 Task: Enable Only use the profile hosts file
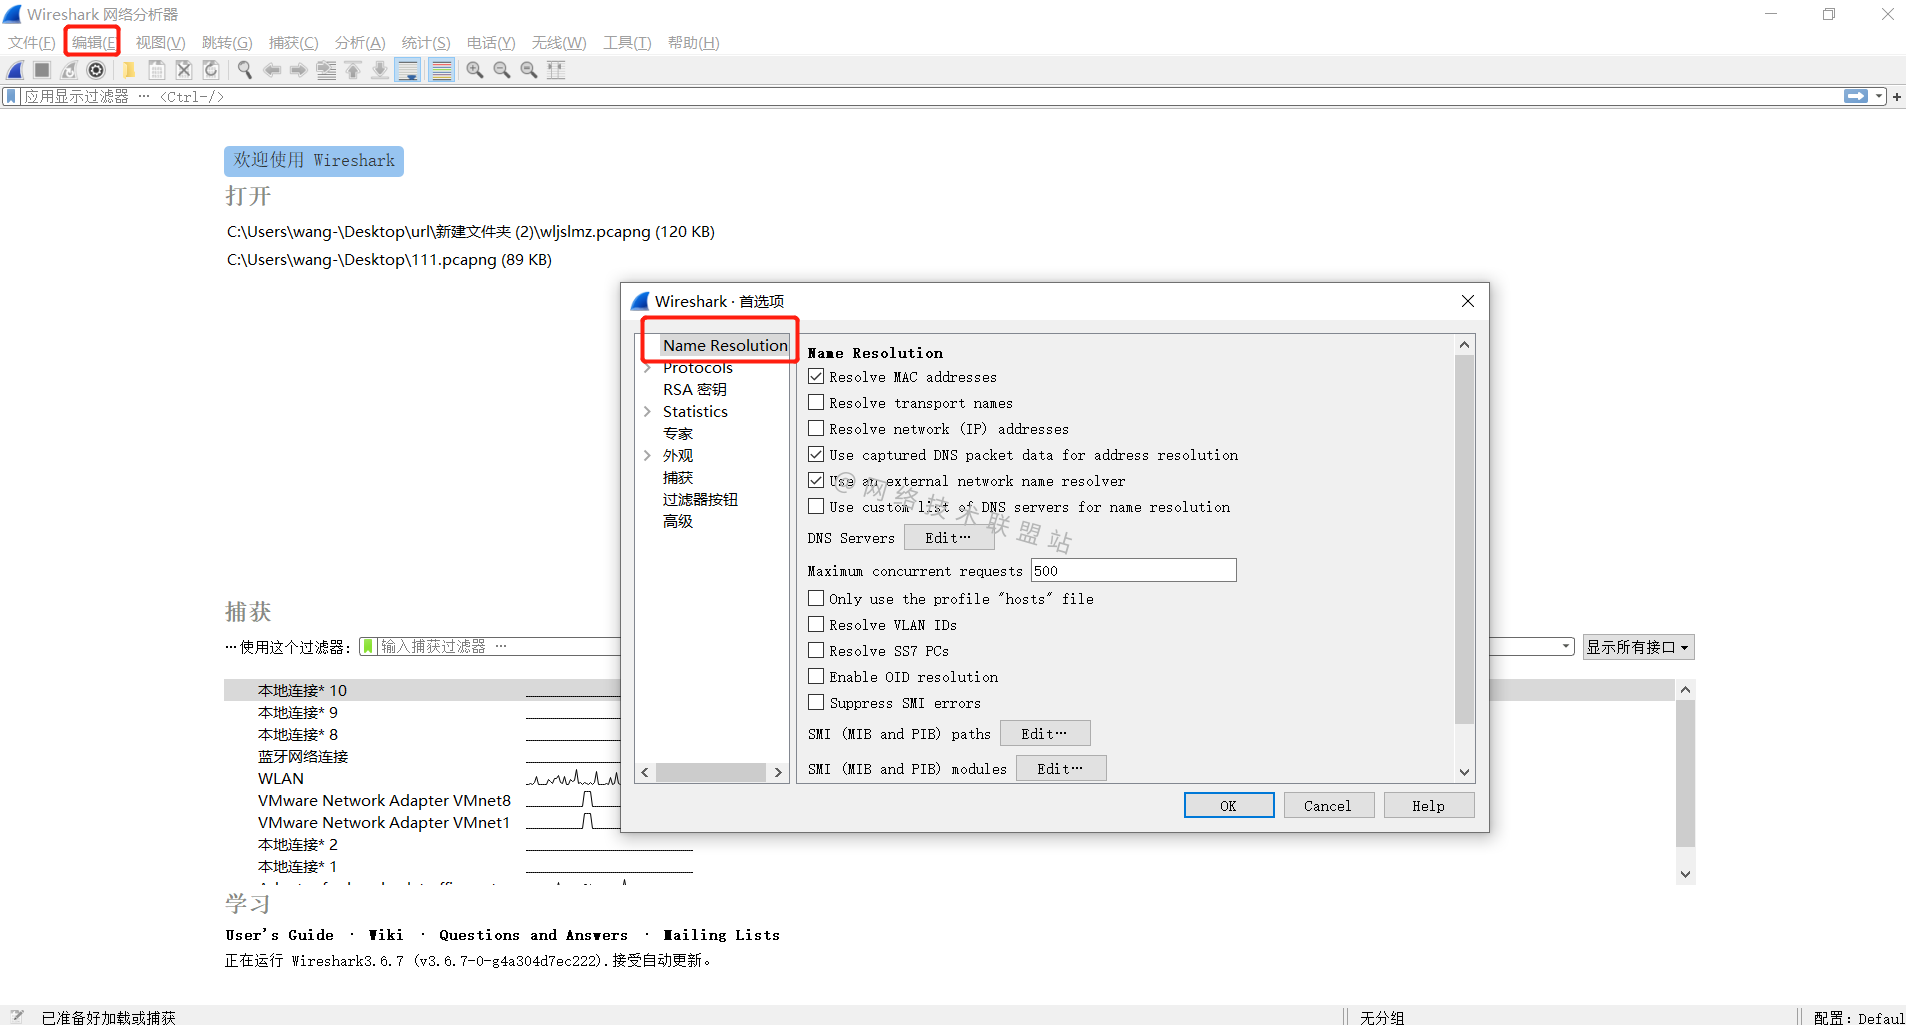coord(816,598)
